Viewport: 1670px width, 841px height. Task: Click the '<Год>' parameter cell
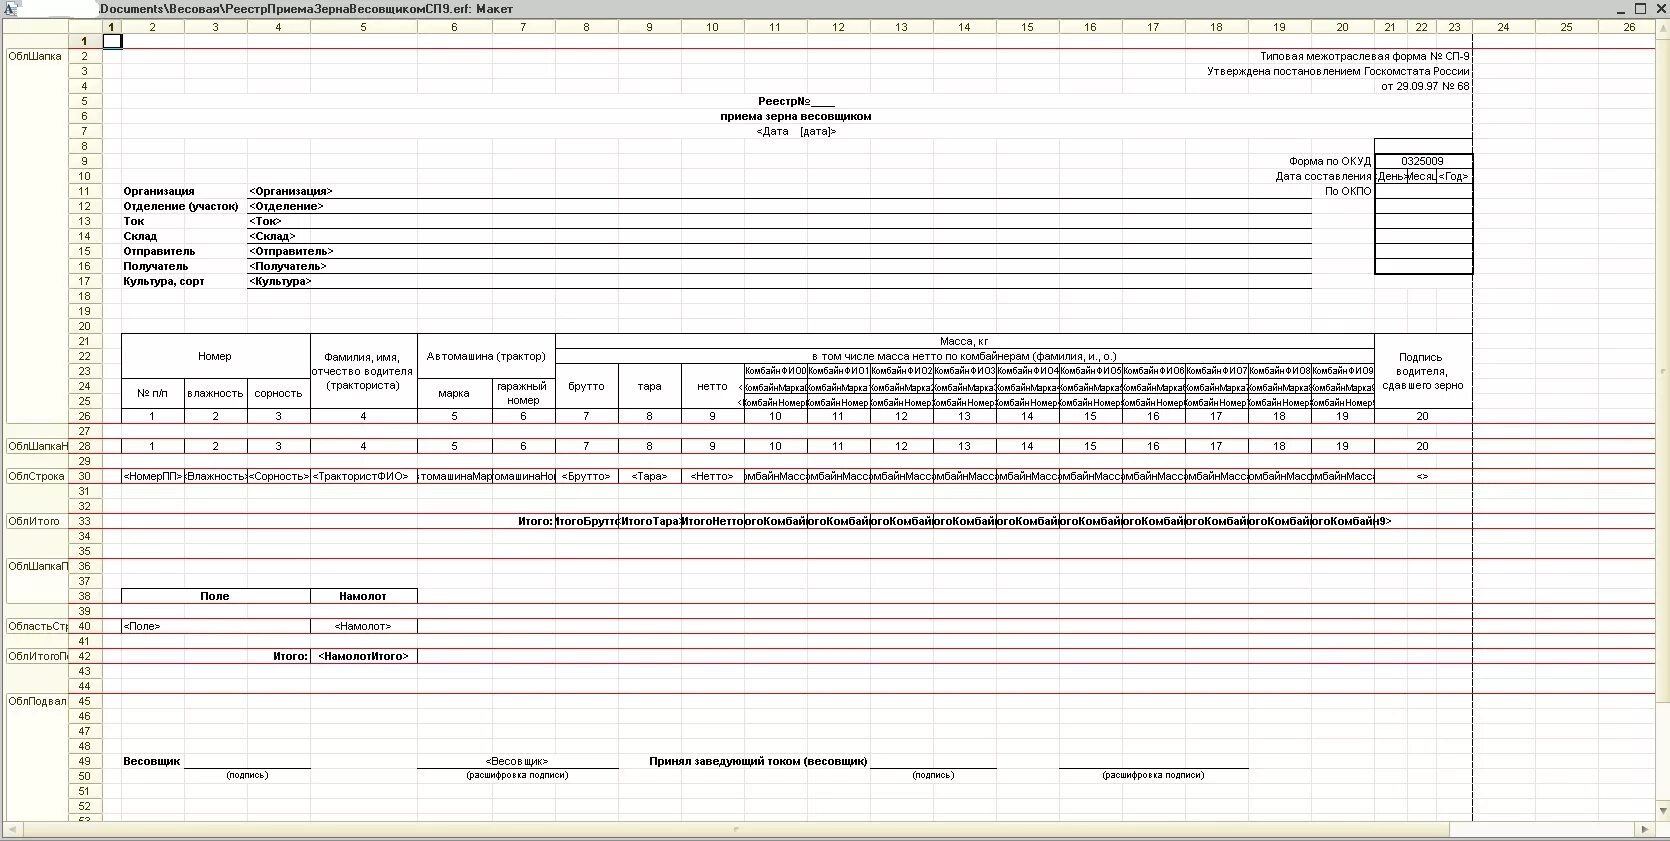pos(1454,176)
